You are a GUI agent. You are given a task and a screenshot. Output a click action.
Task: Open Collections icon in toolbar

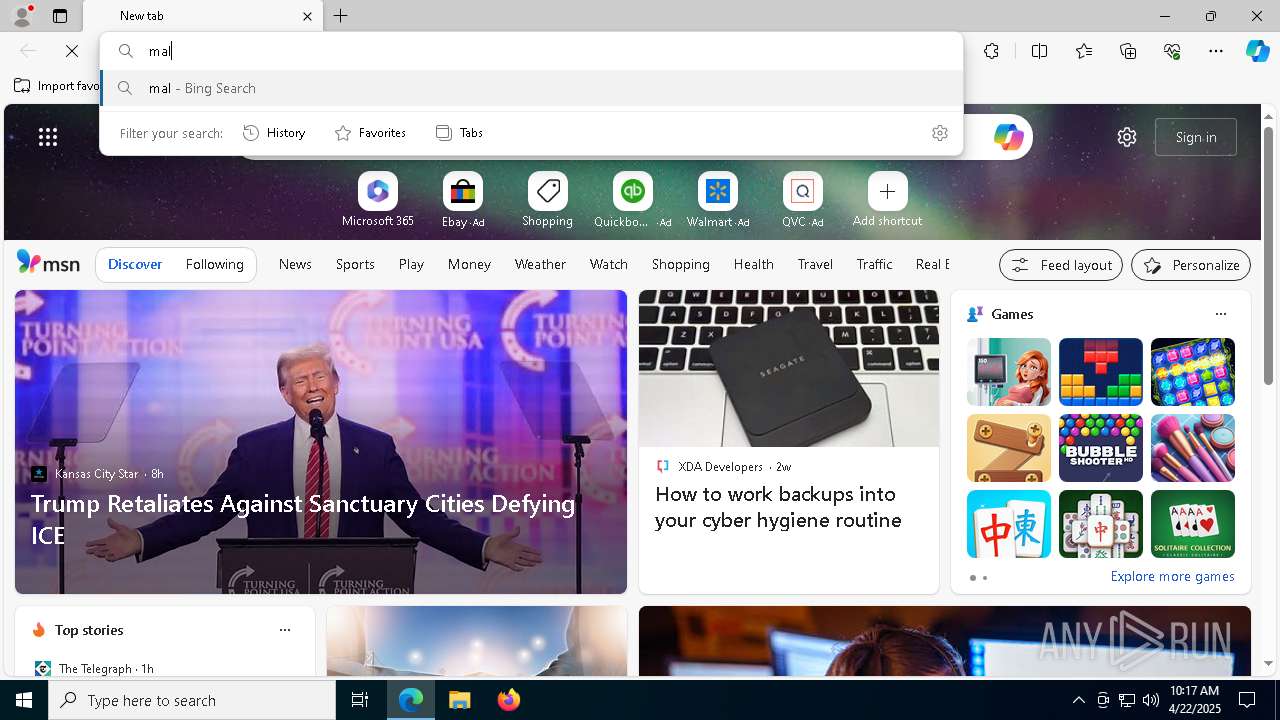[1128, 51]
